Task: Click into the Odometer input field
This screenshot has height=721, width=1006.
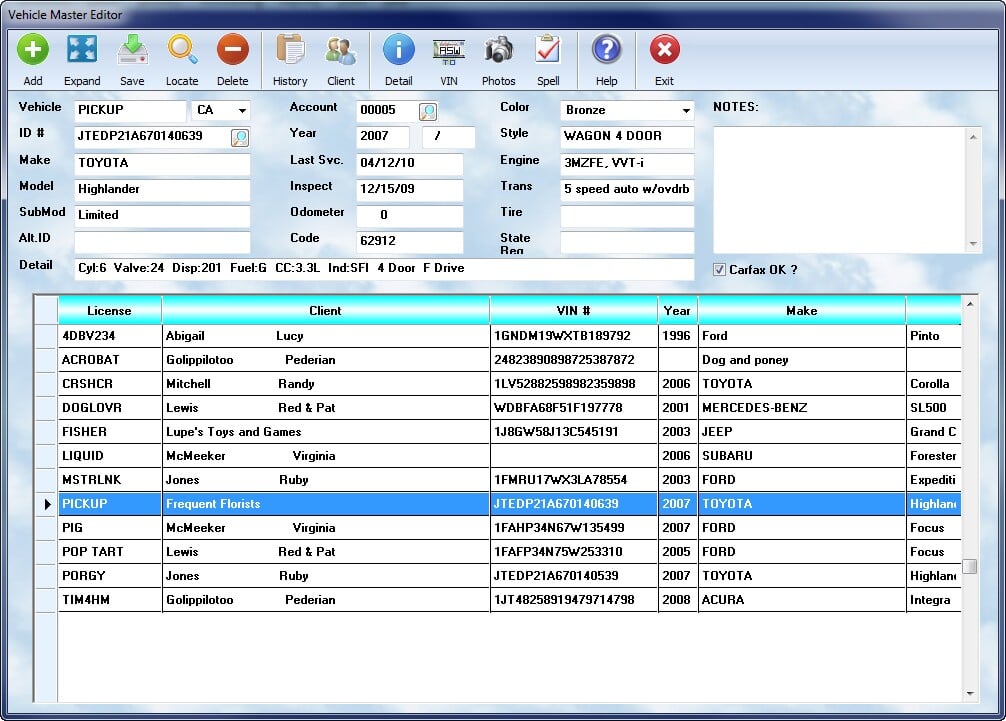Action: coord(410,216)
